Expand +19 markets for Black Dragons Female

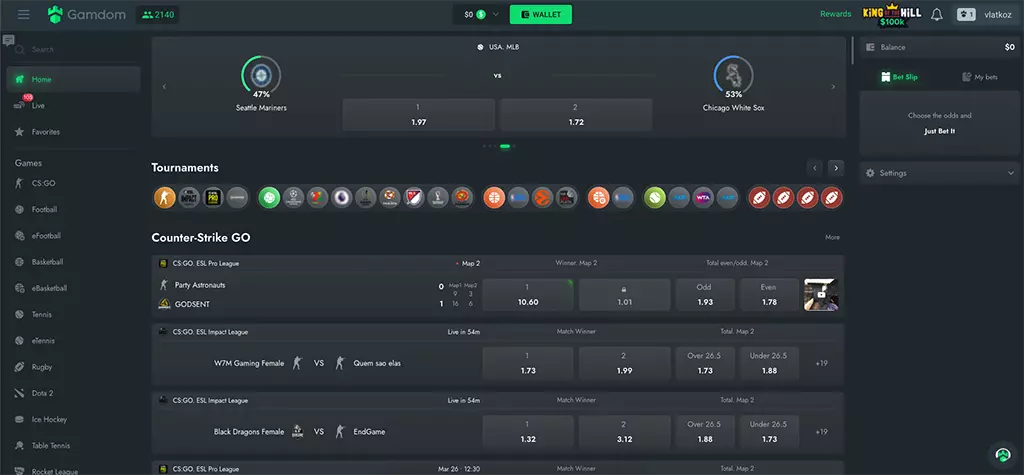click(x=822, y=431)
